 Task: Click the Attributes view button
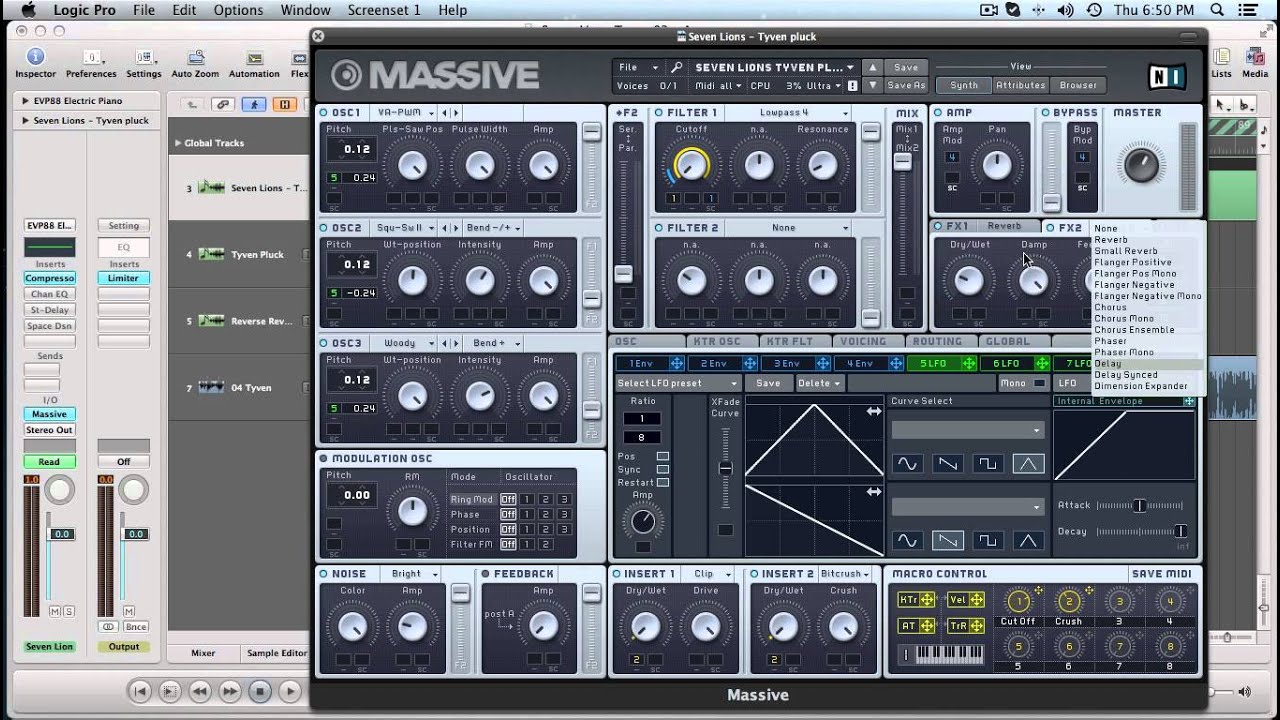[x=1021, y=85]
